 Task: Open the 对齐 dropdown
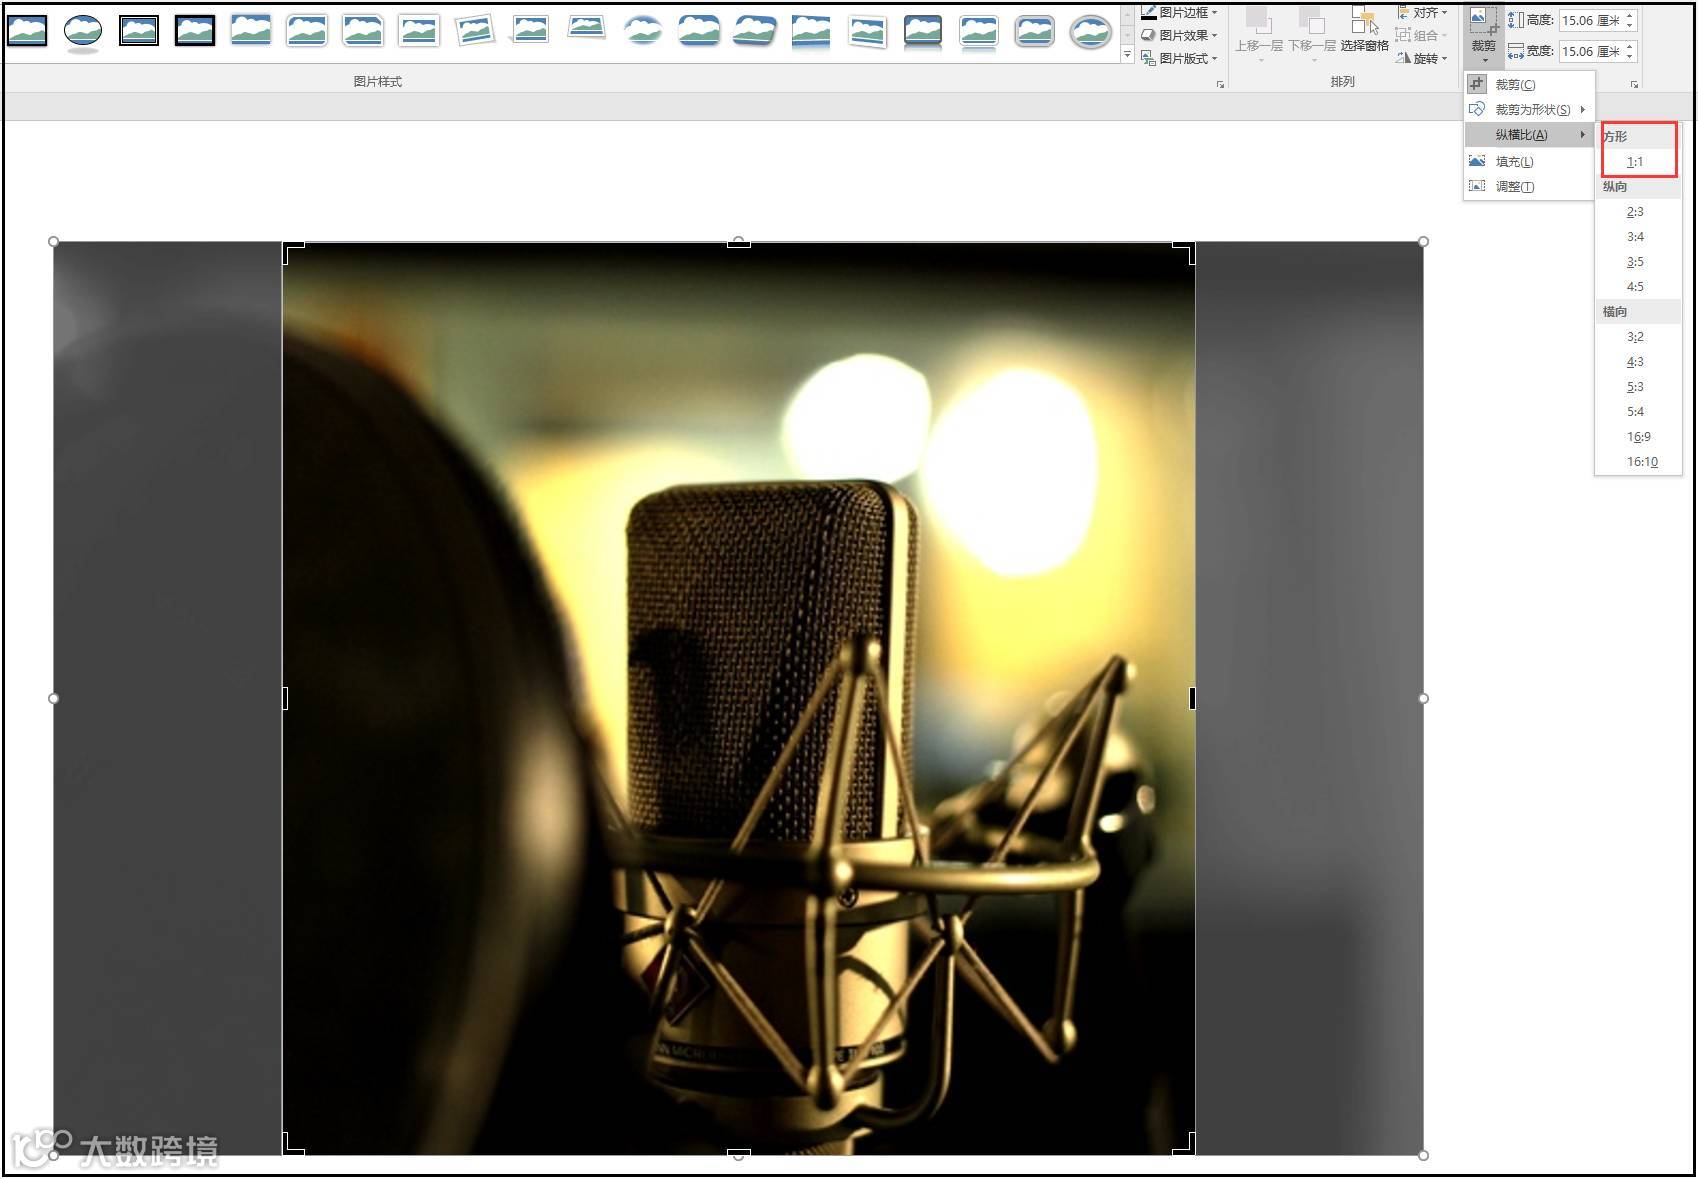tap(1423, 12)
